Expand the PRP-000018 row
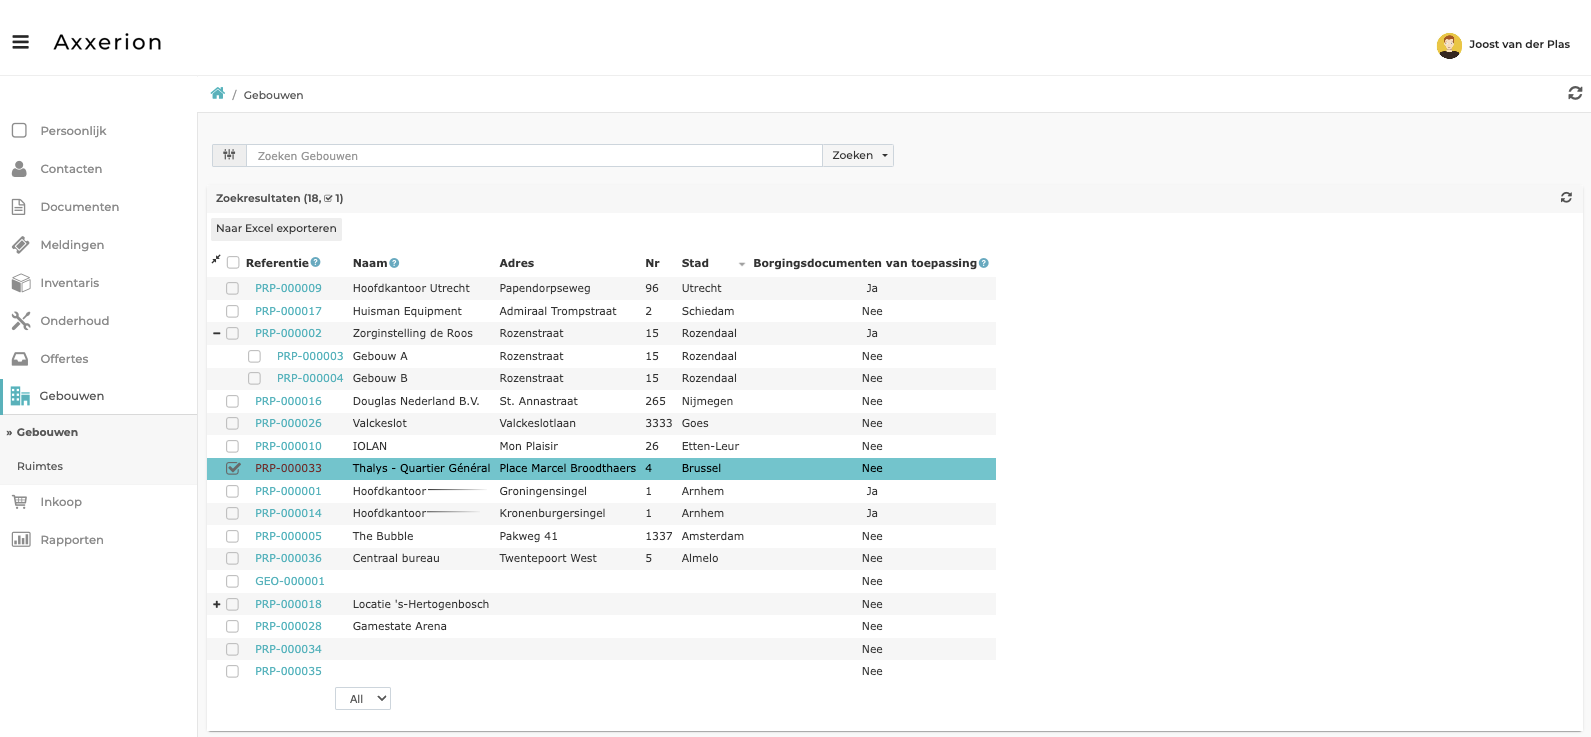The image size is (1591, 737). (217, 604)
